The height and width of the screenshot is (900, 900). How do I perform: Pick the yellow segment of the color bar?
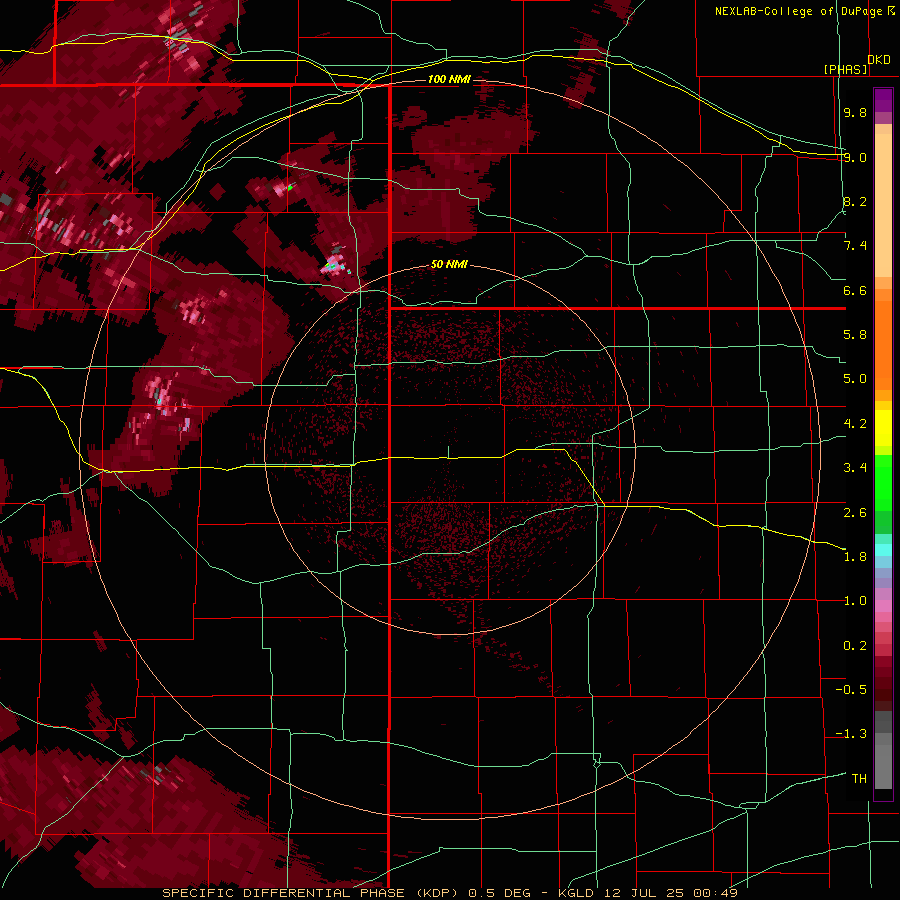[883, 428]
